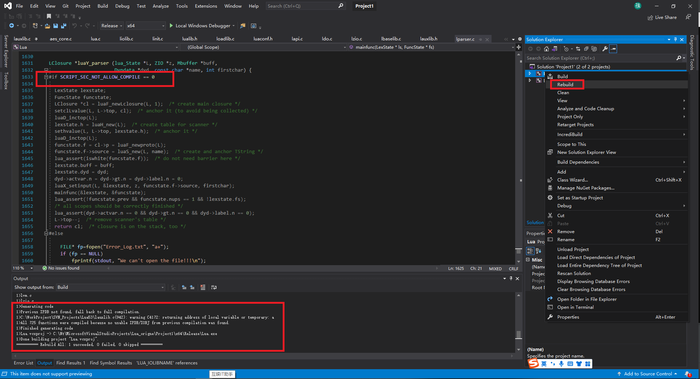Click the Collapse All icon in Solution Explorer

click(586, 49)
